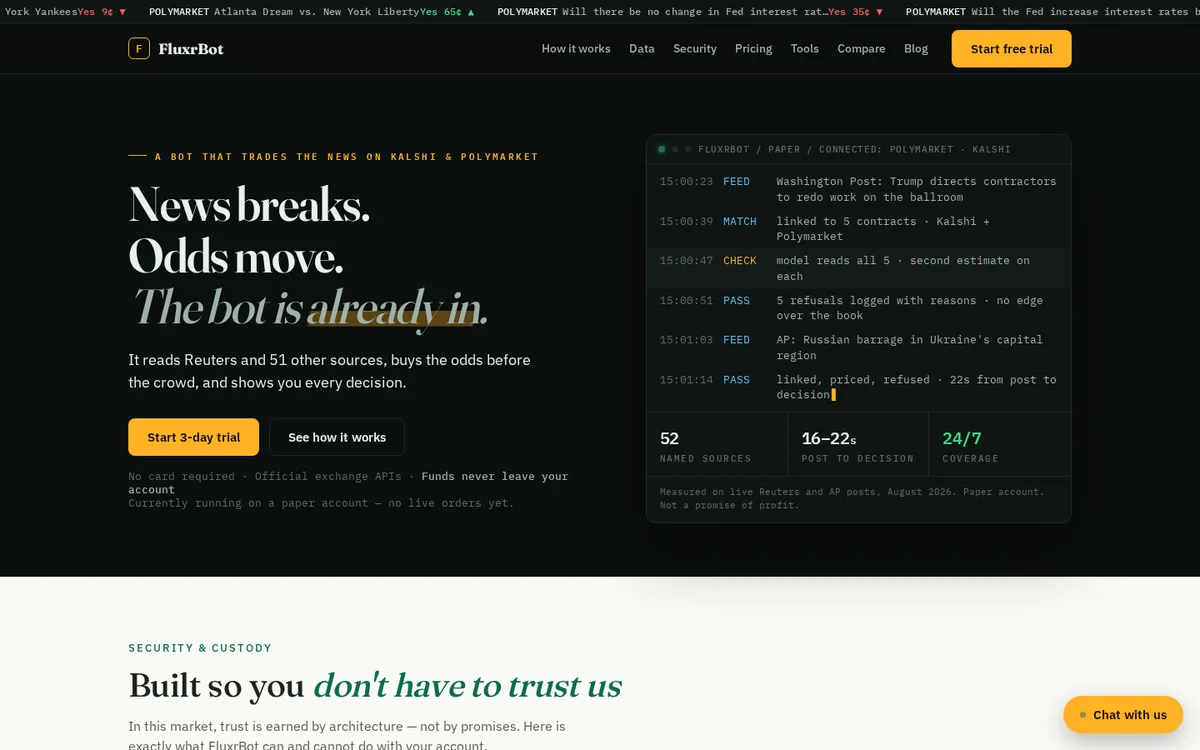Click the don't have to trust us heading
Viewport: 1200px width, 750px height.
coord(467,685)
